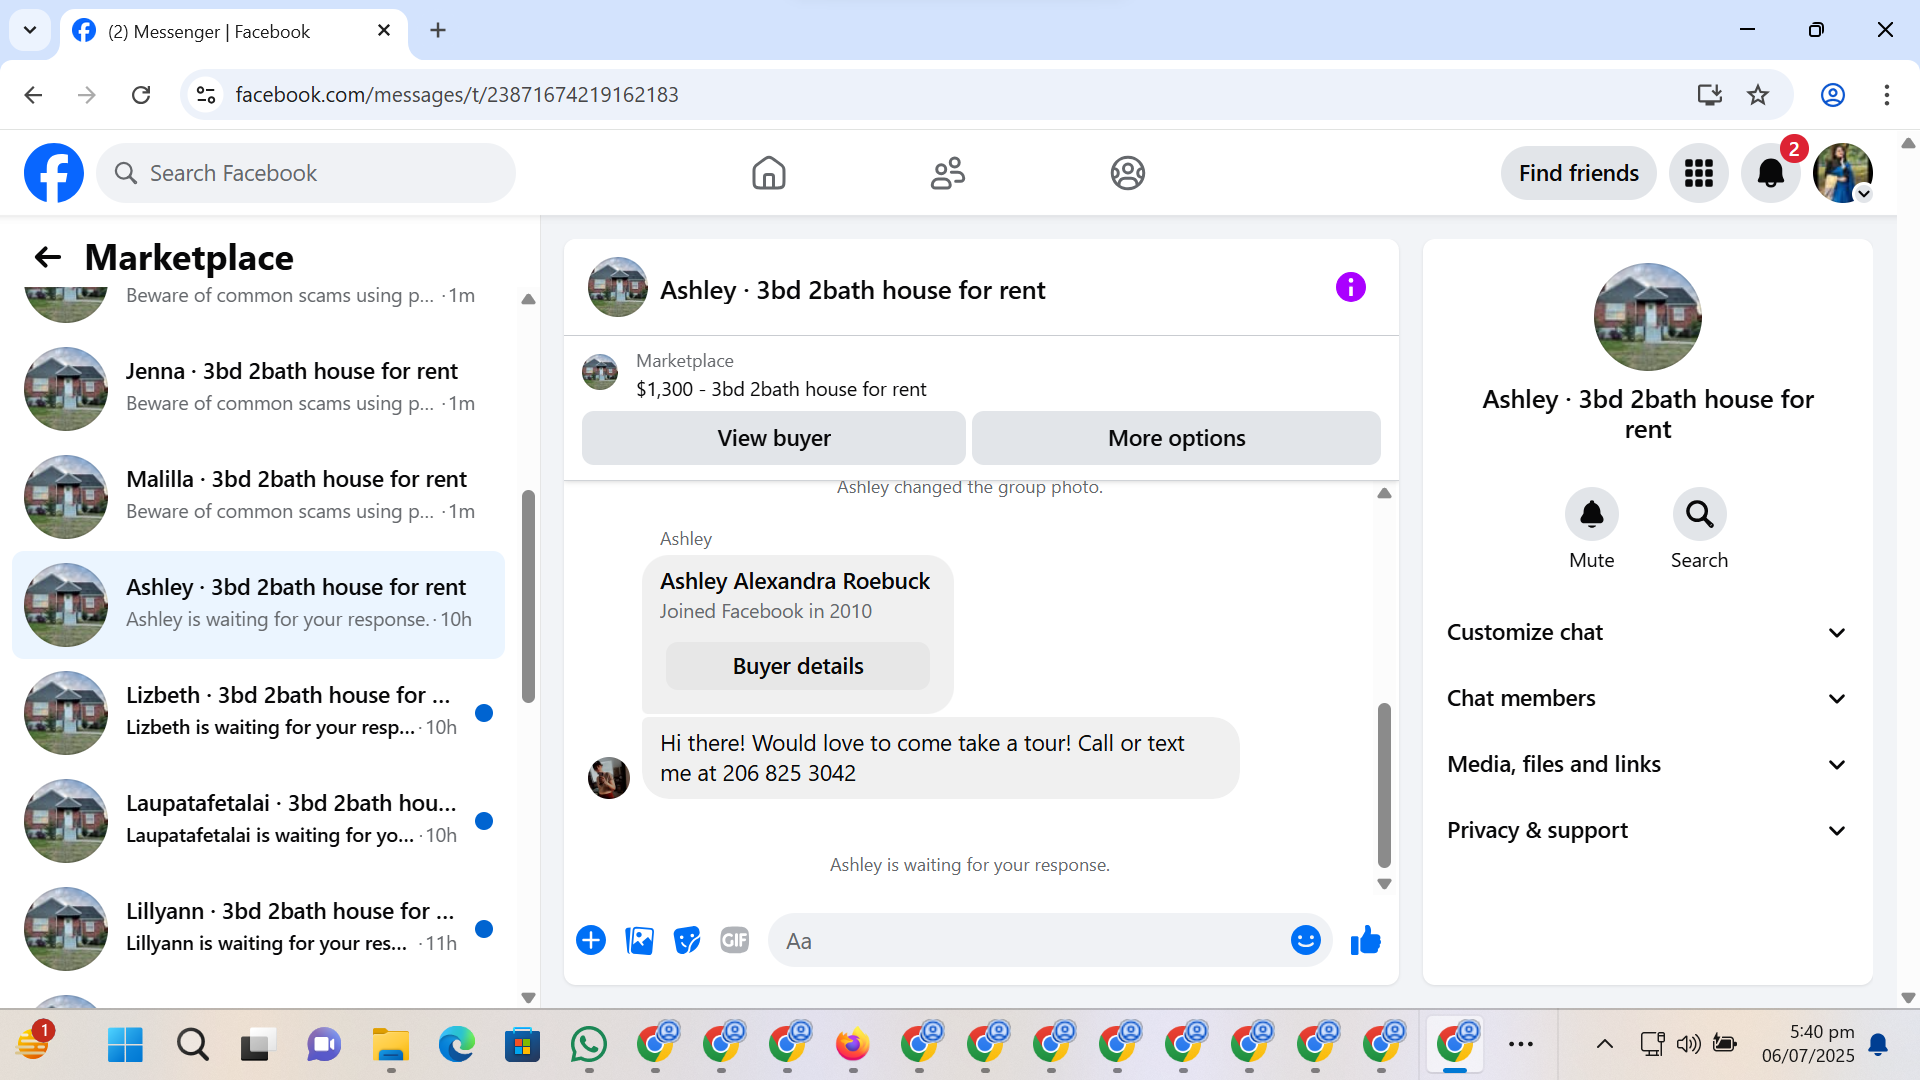Open Lillyann's unread conversation
1920x1080 pixels.
click(258, 928)
